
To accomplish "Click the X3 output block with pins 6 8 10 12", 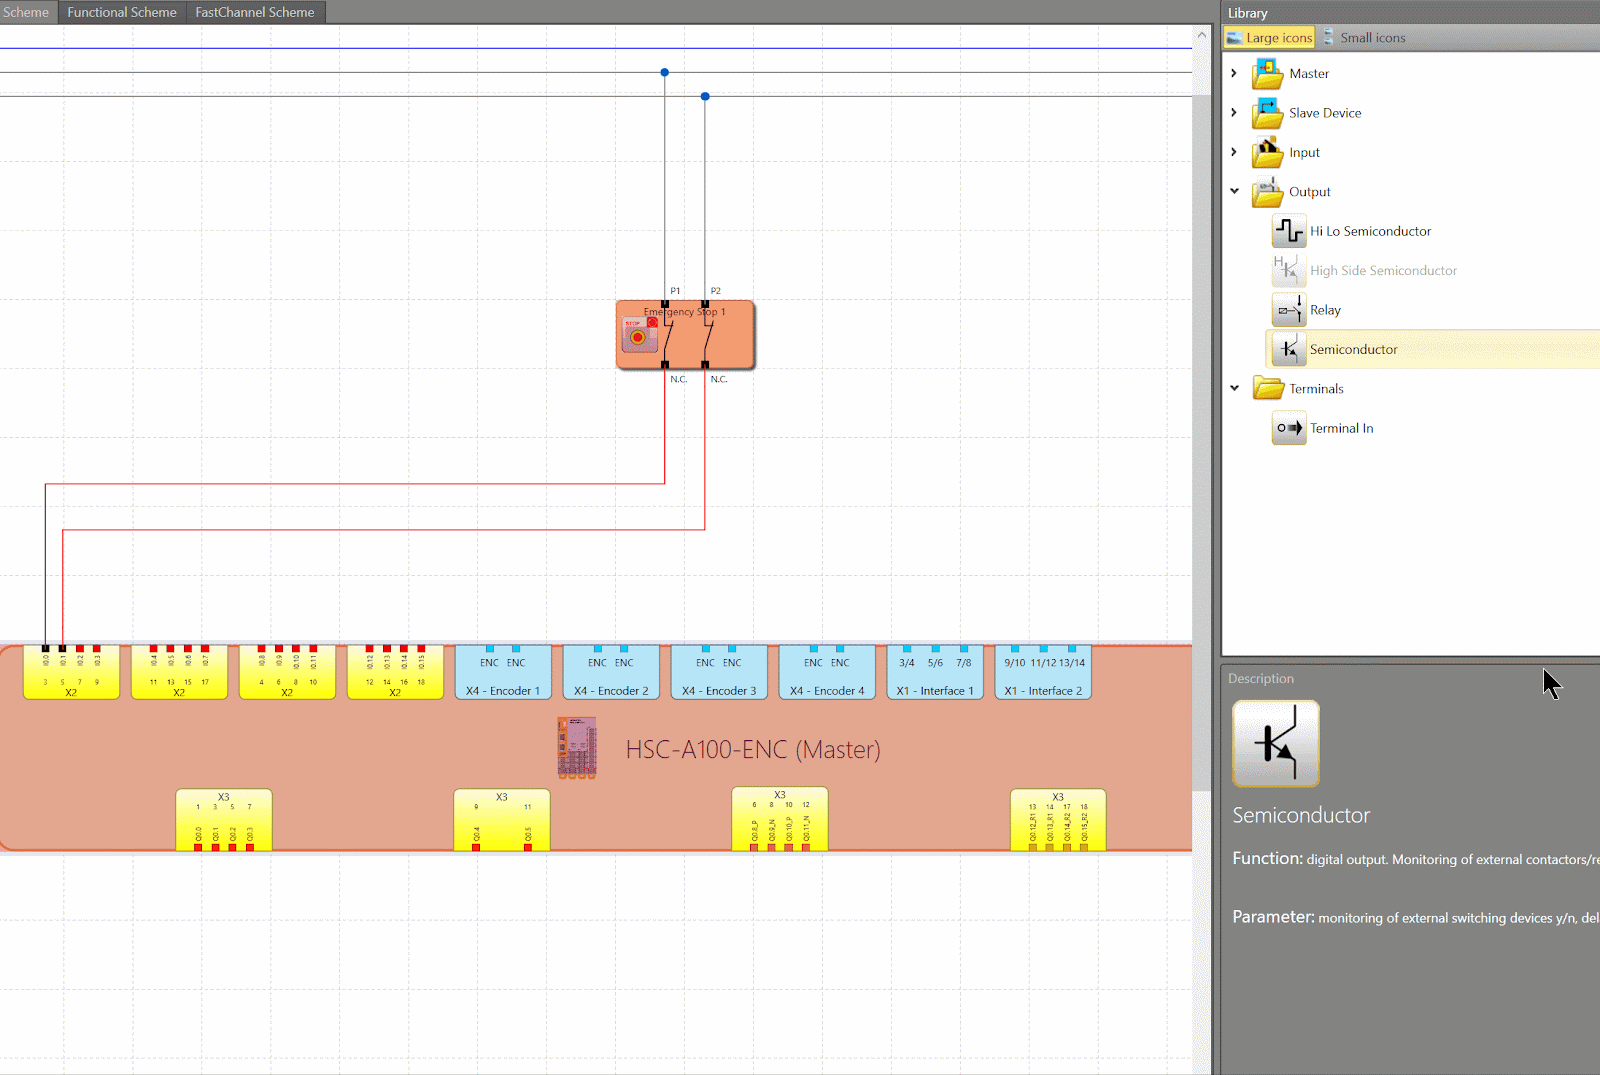I will (780, 820).
